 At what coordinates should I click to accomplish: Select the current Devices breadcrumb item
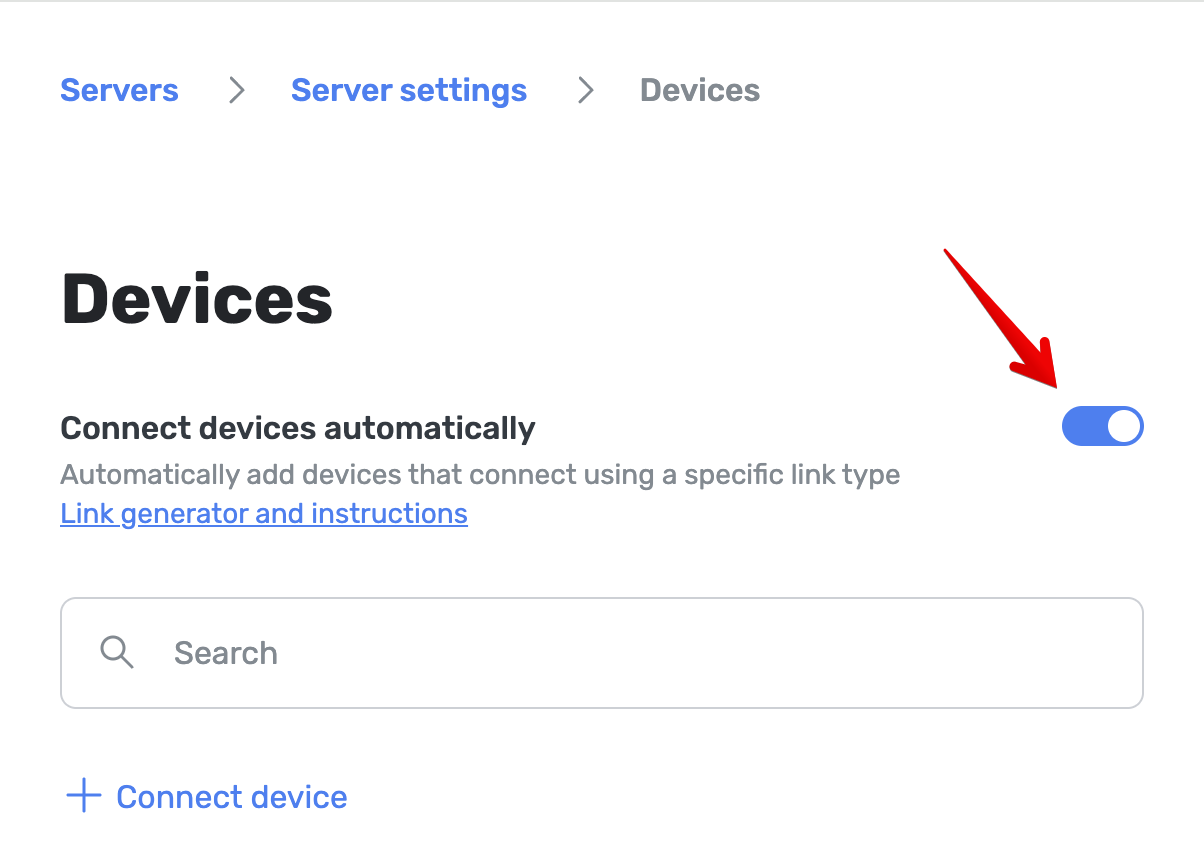pos(700,90)
